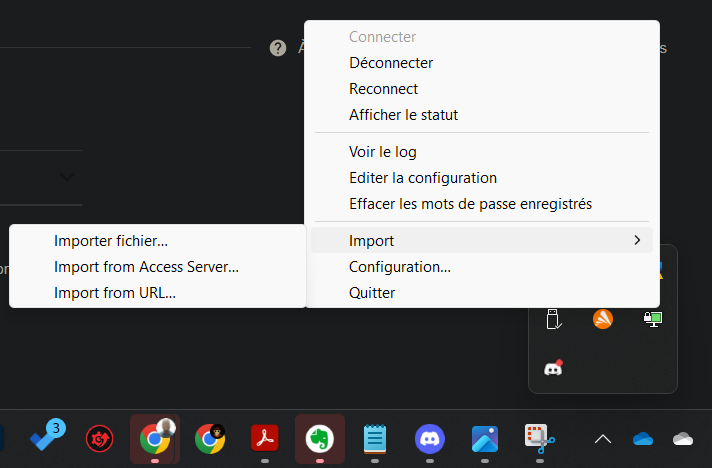Viewport: 712px width, 468px height.
Task: Click the greyed Connecter menu entry
Action: point(482,37)
